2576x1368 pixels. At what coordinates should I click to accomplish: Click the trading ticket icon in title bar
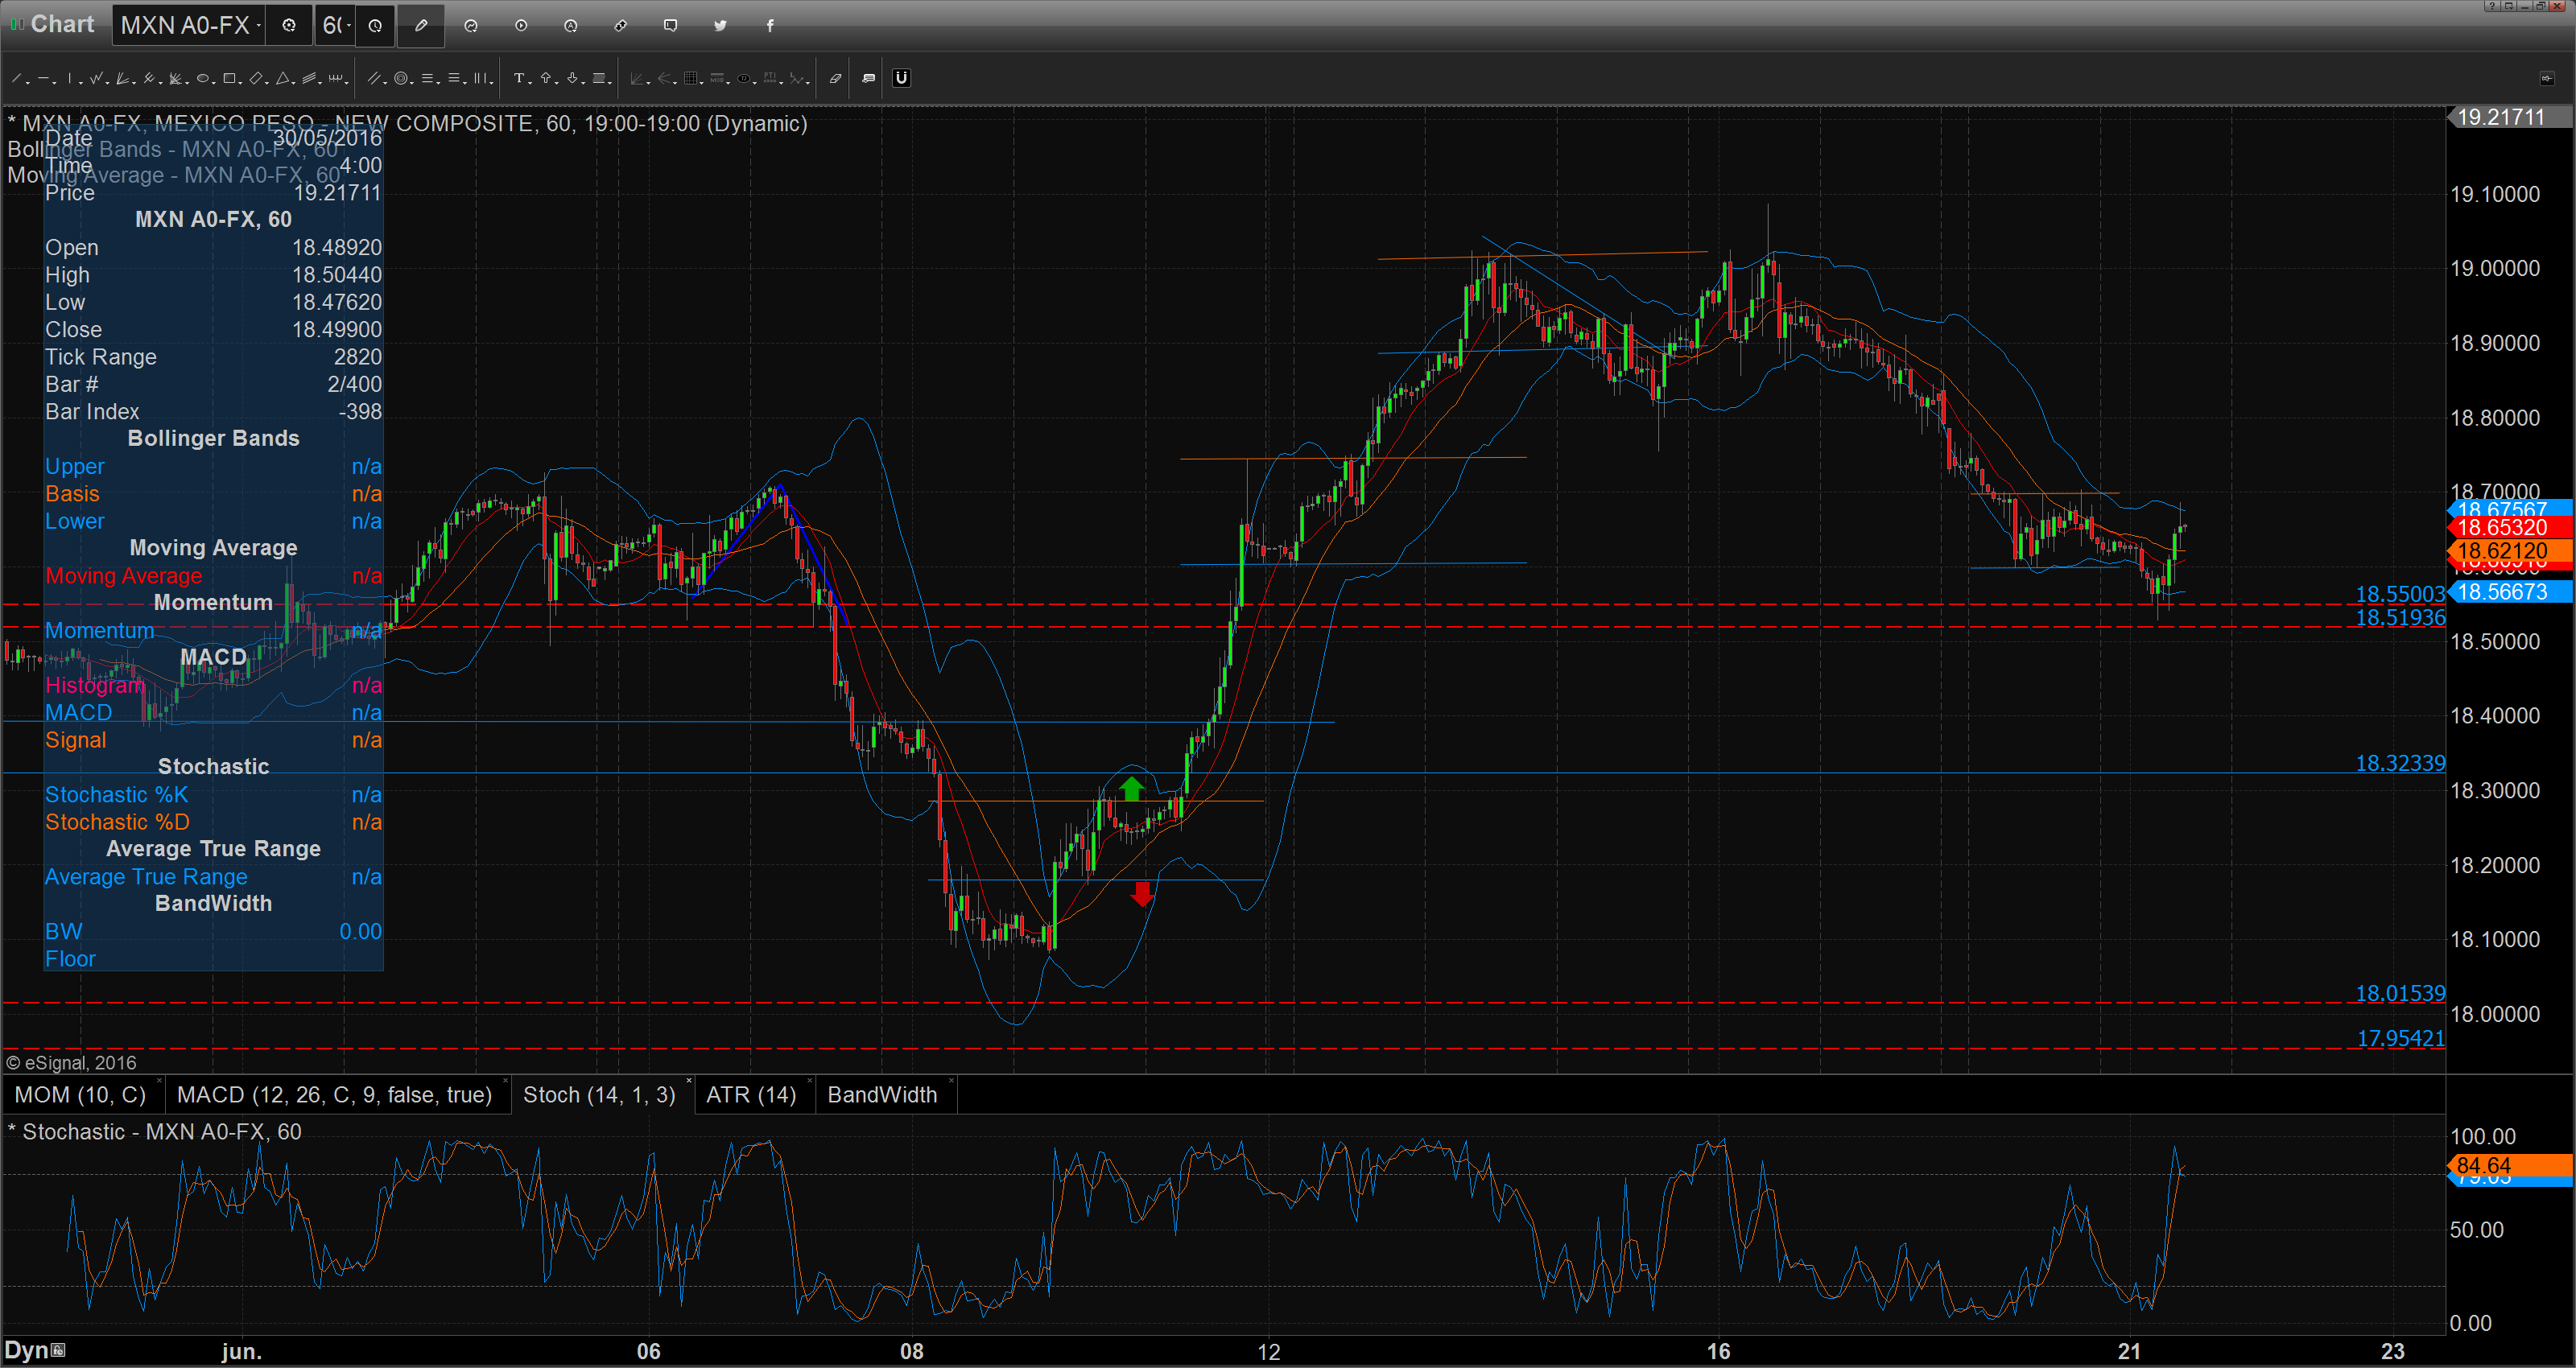click(621, 26)
